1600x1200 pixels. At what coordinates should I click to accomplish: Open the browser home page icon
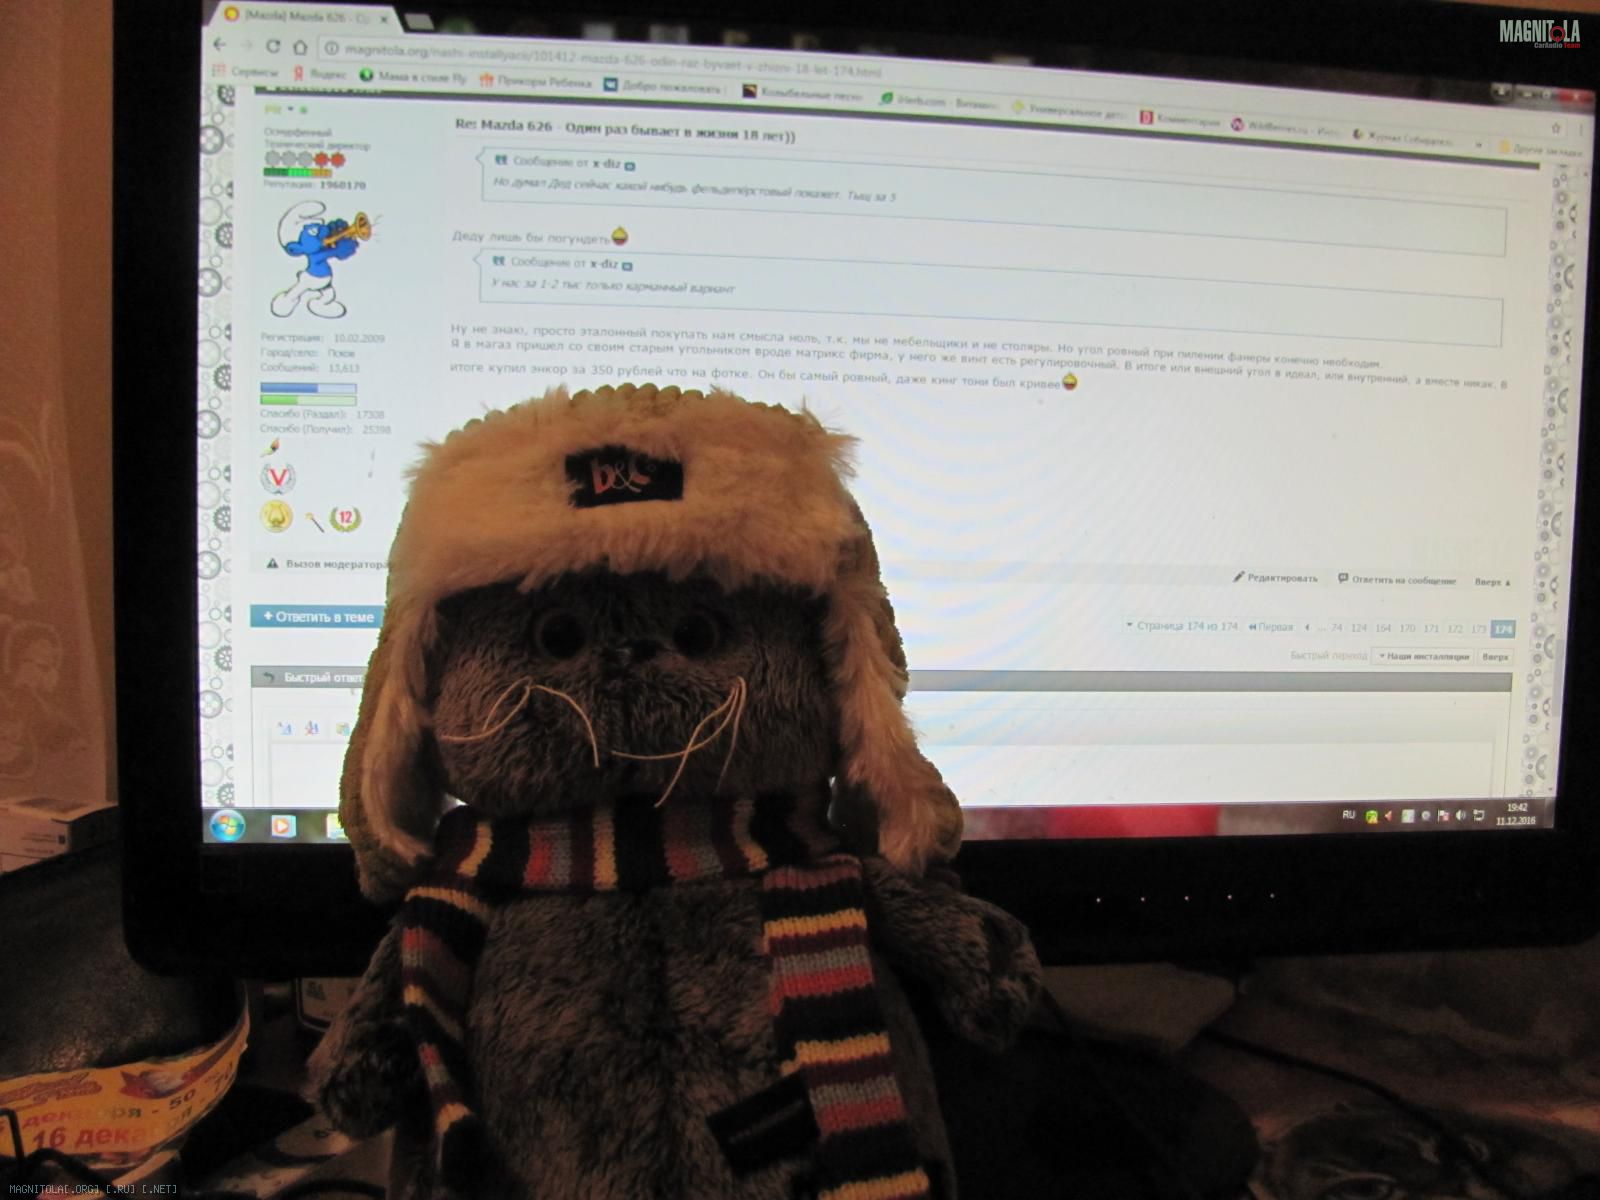tap(299, 47)
